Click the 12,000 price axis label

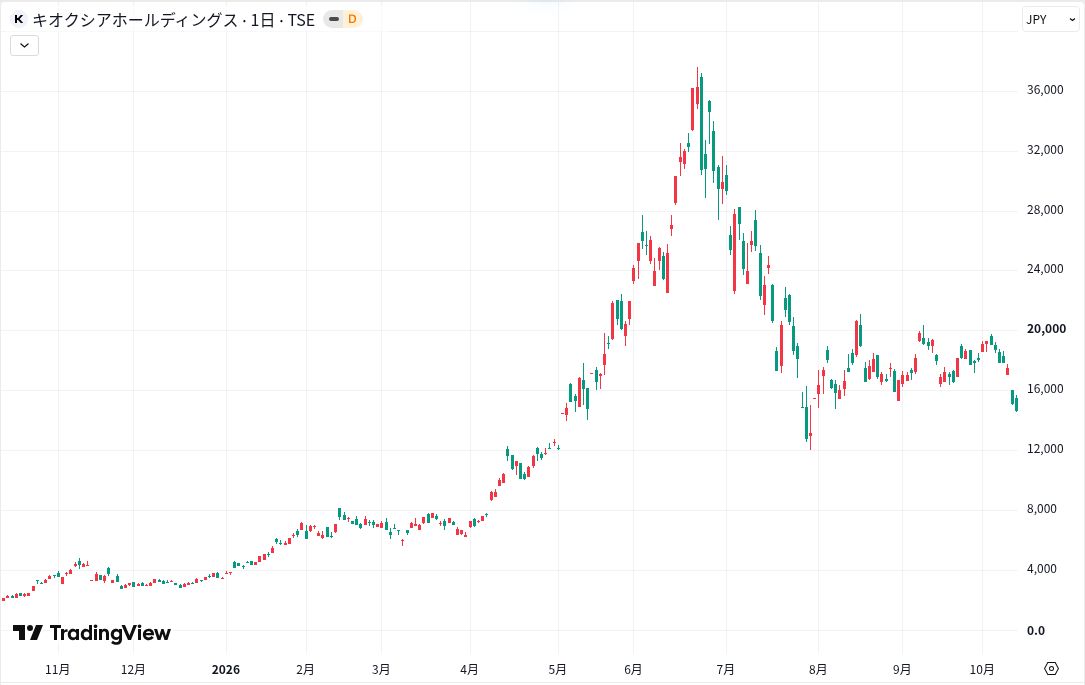coord(1045,449)
